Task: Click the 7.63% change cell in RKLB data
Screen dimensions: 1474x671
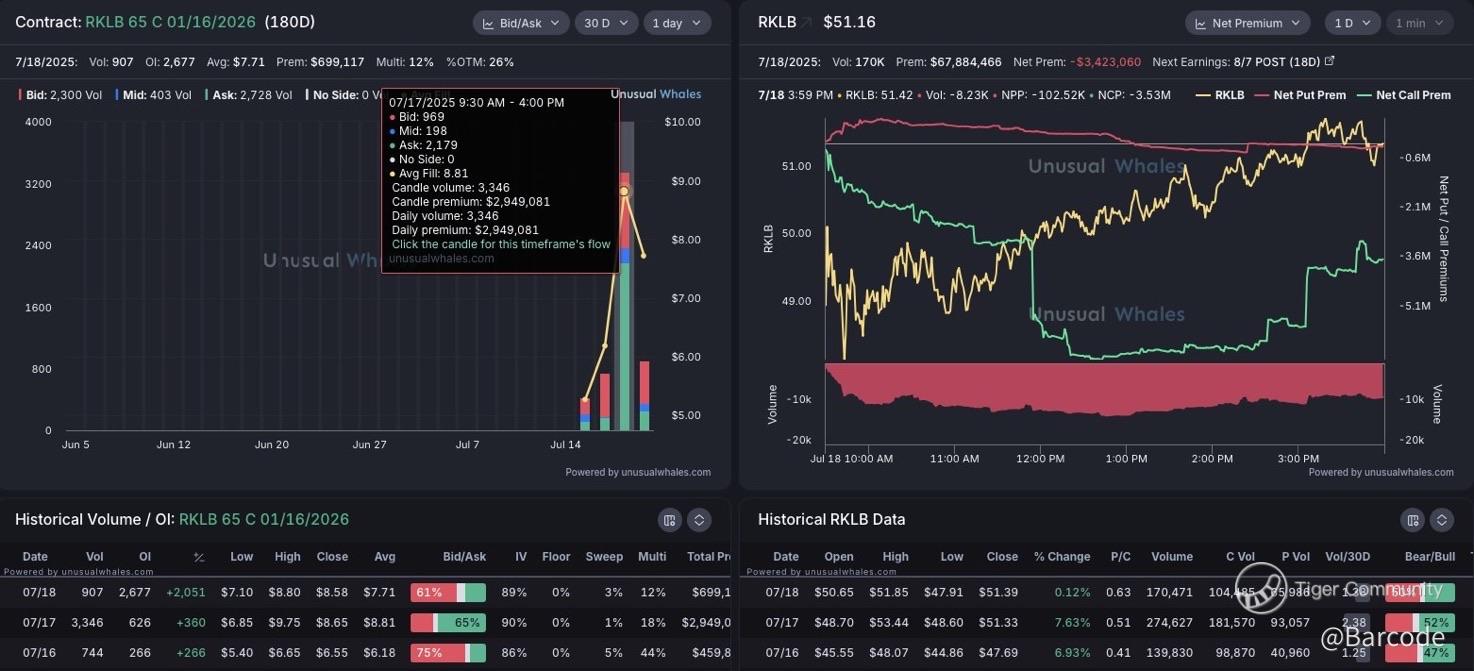Action: coord(1072,623)
